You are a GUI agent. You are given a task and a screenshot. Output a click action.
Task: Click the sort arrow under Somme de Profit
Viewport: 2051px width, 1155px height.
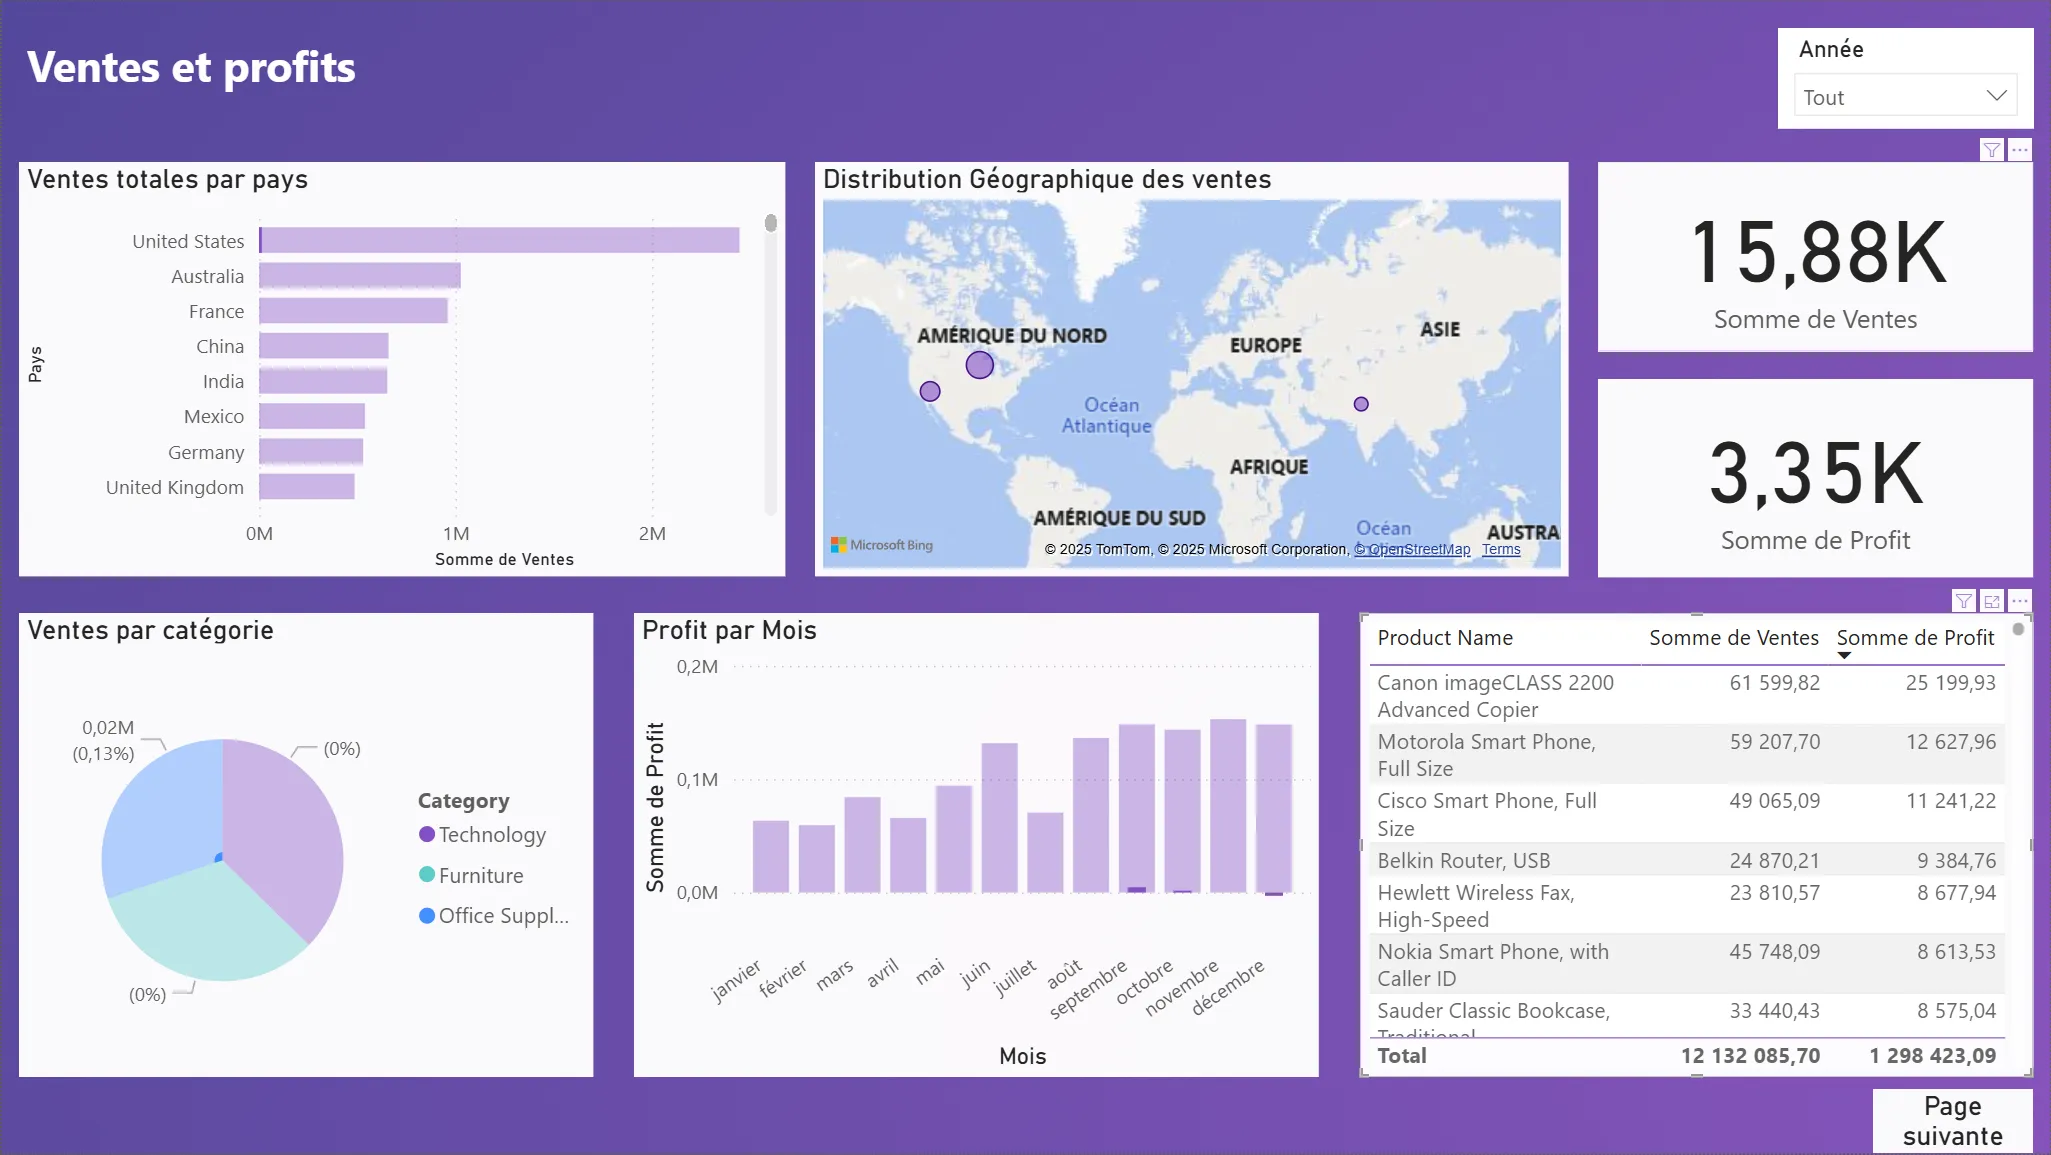[x=1844, y=656]
